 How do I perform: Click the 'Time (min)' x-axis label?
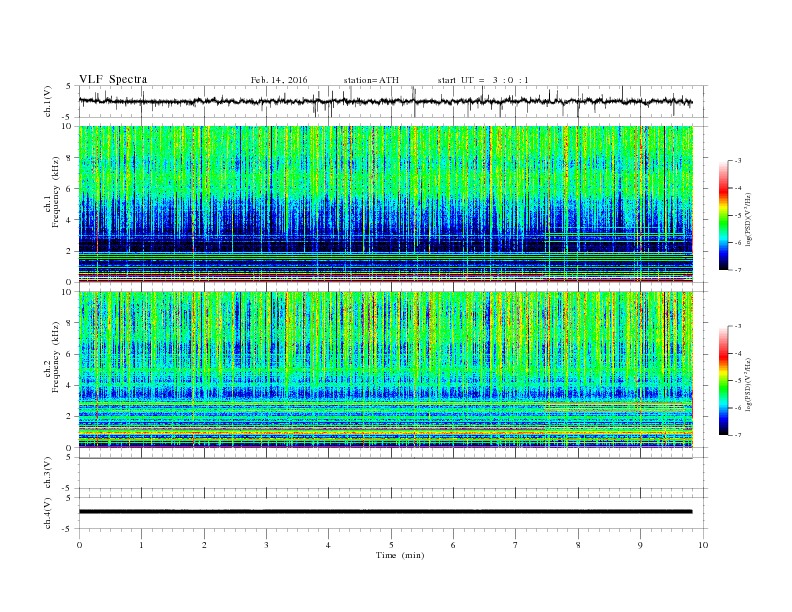coord(400,555)
